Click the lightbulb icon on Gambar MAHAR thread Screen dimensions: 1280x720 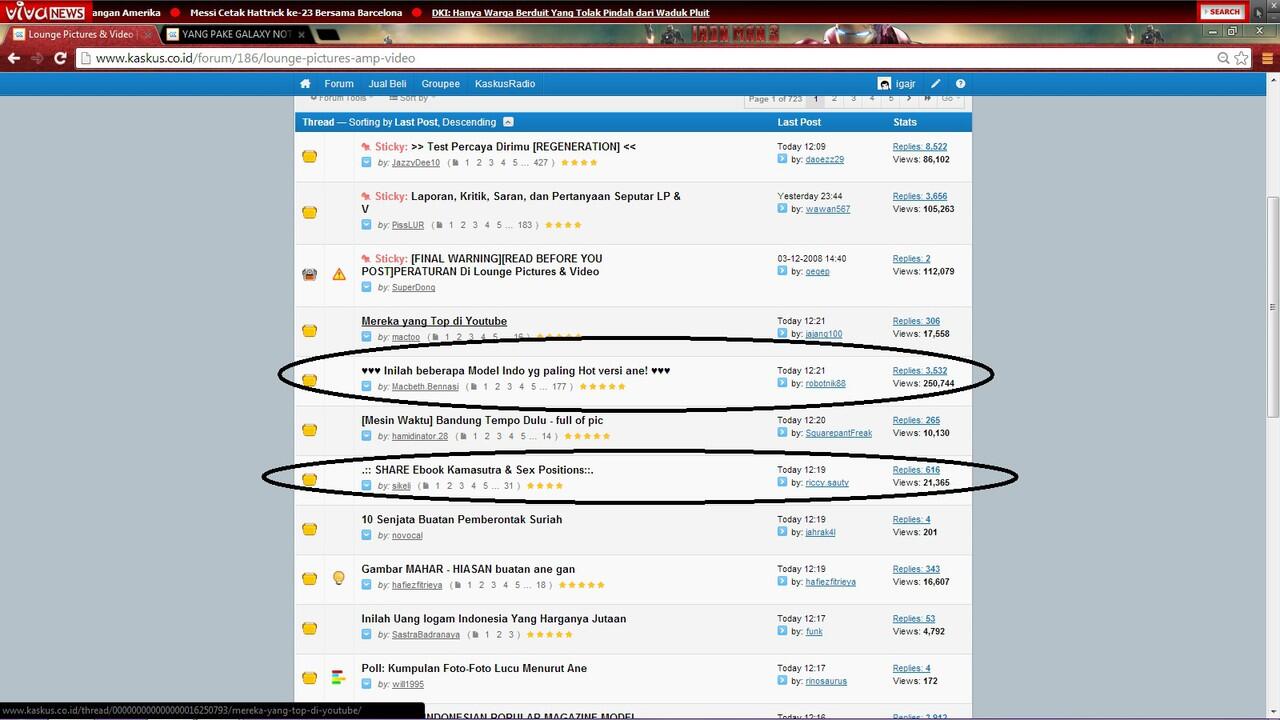coord(339,578)
